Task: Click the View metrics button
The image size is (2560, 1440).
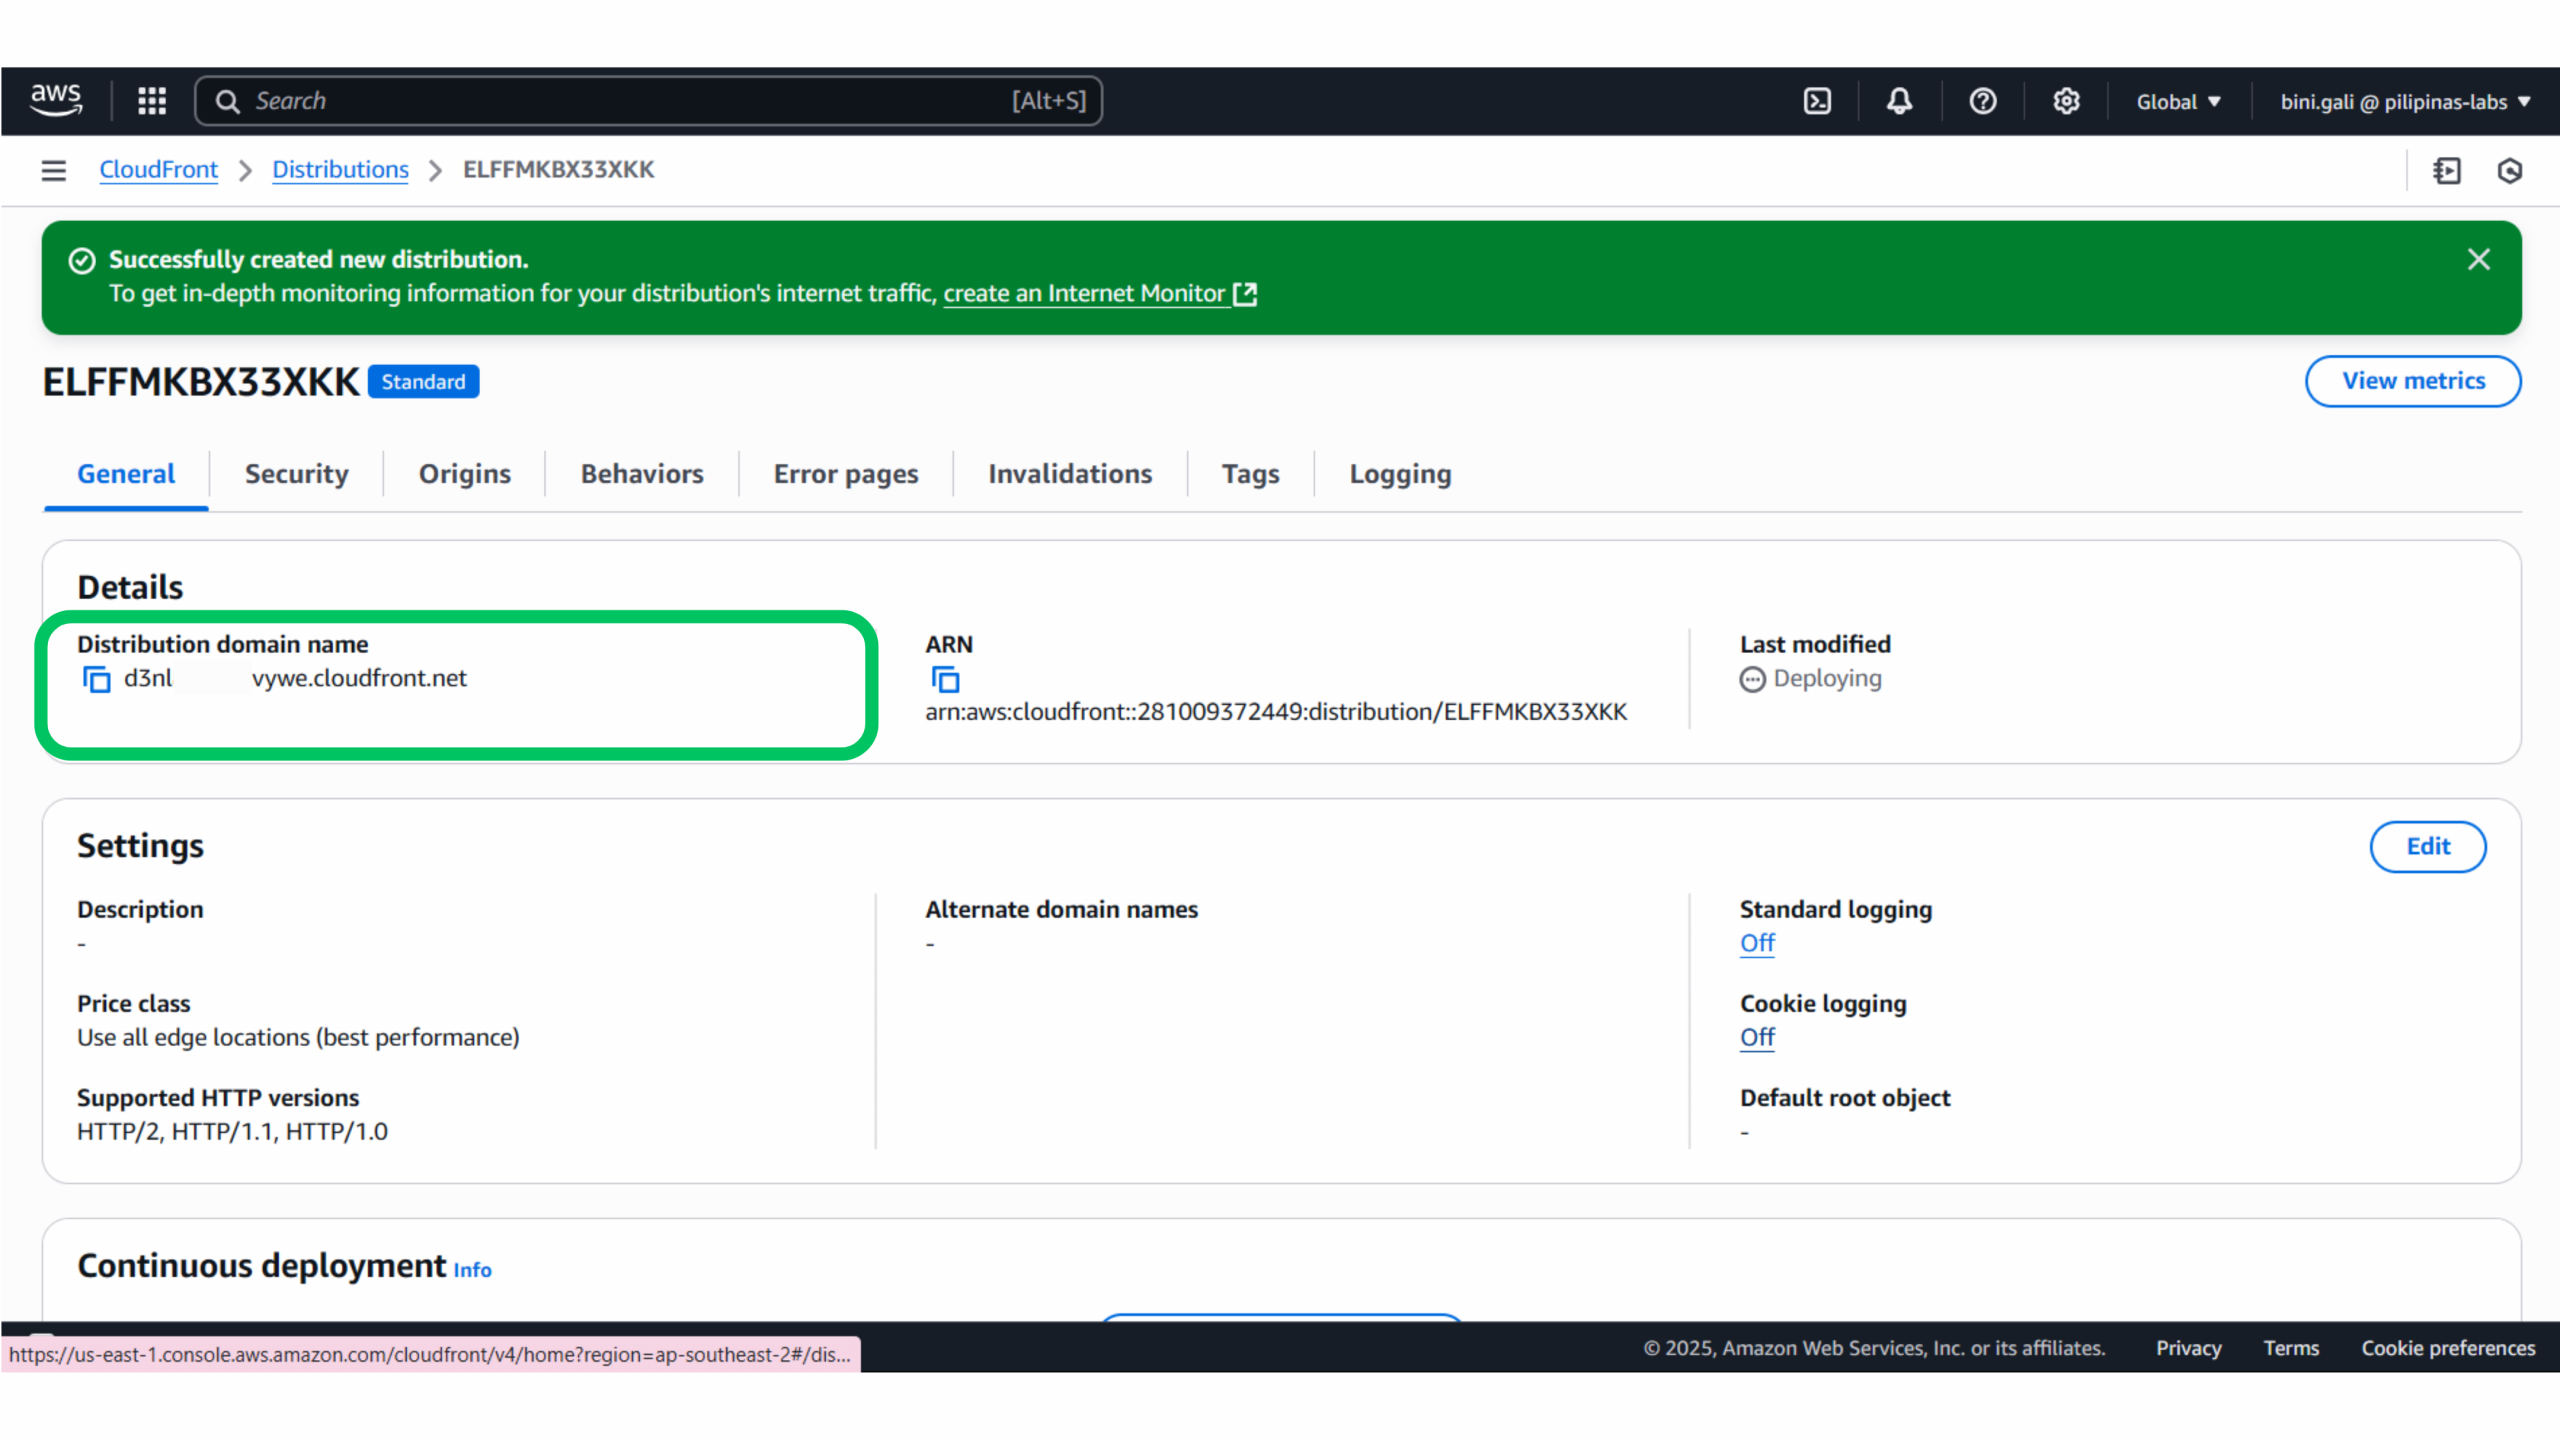Action: tap(2413, 381)
